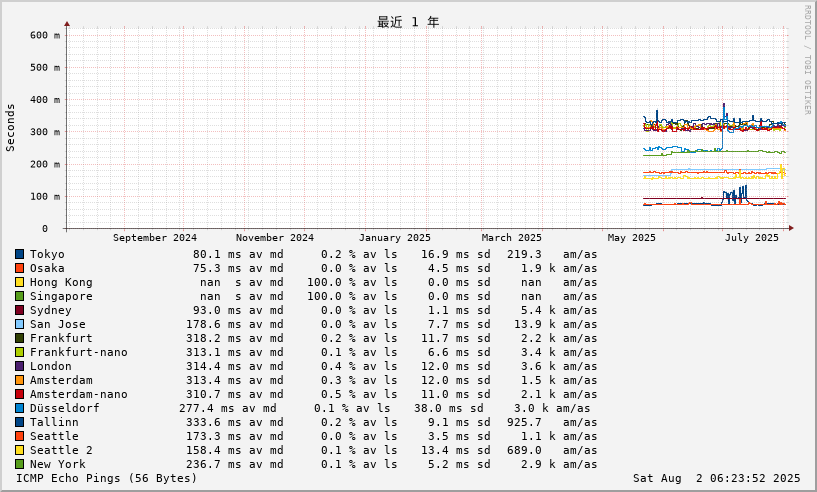
Task: Click the Seattle 2 yellow legend swatch
Action: click(19, 450)
